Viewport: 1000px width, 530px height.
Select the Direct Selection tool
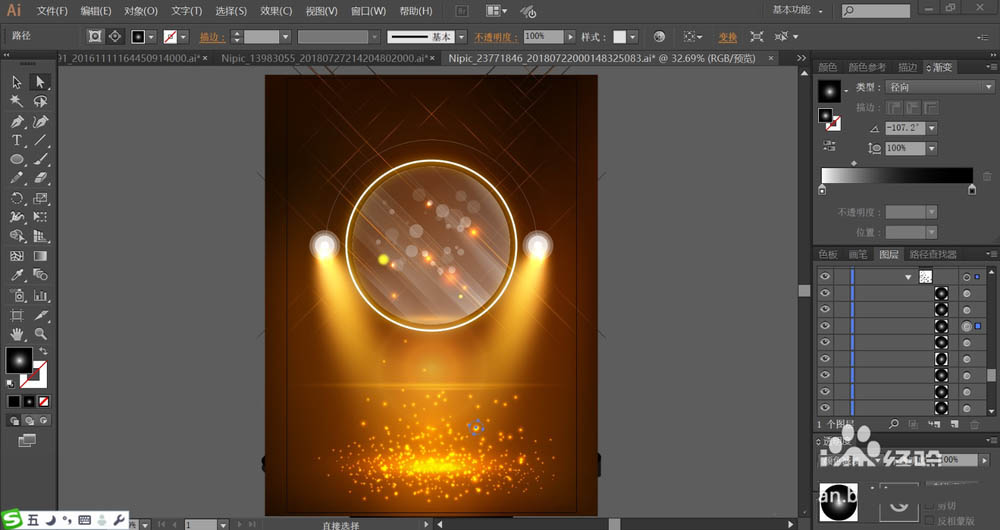(x=40, y=82)
